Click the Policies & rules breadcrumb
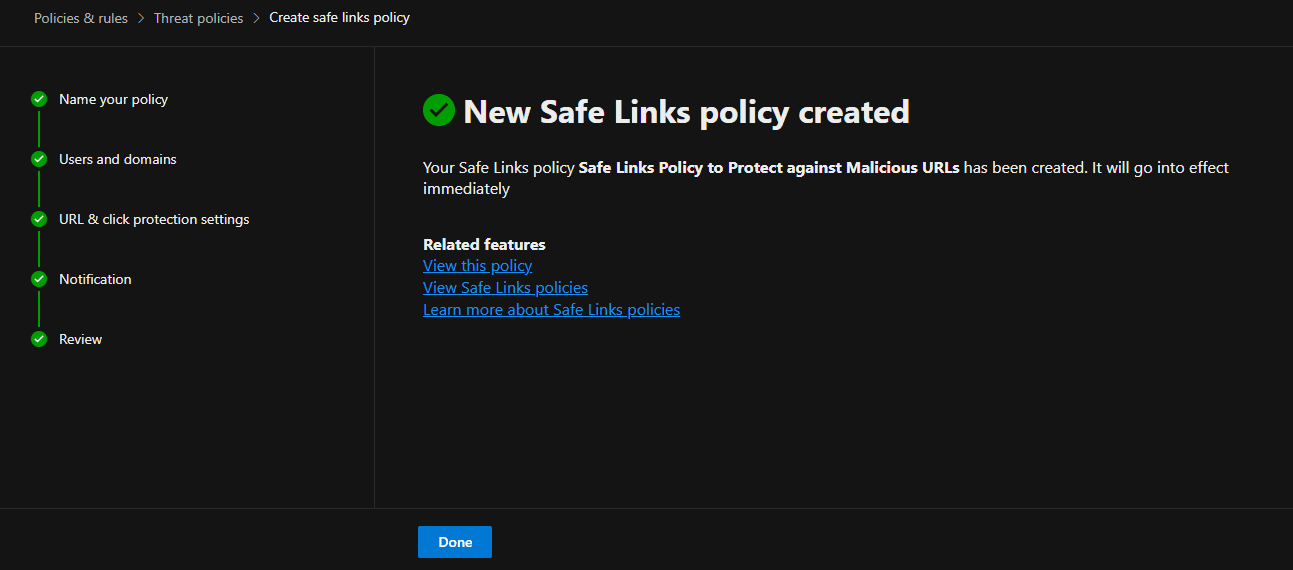1293x570 pixels. 81,18
